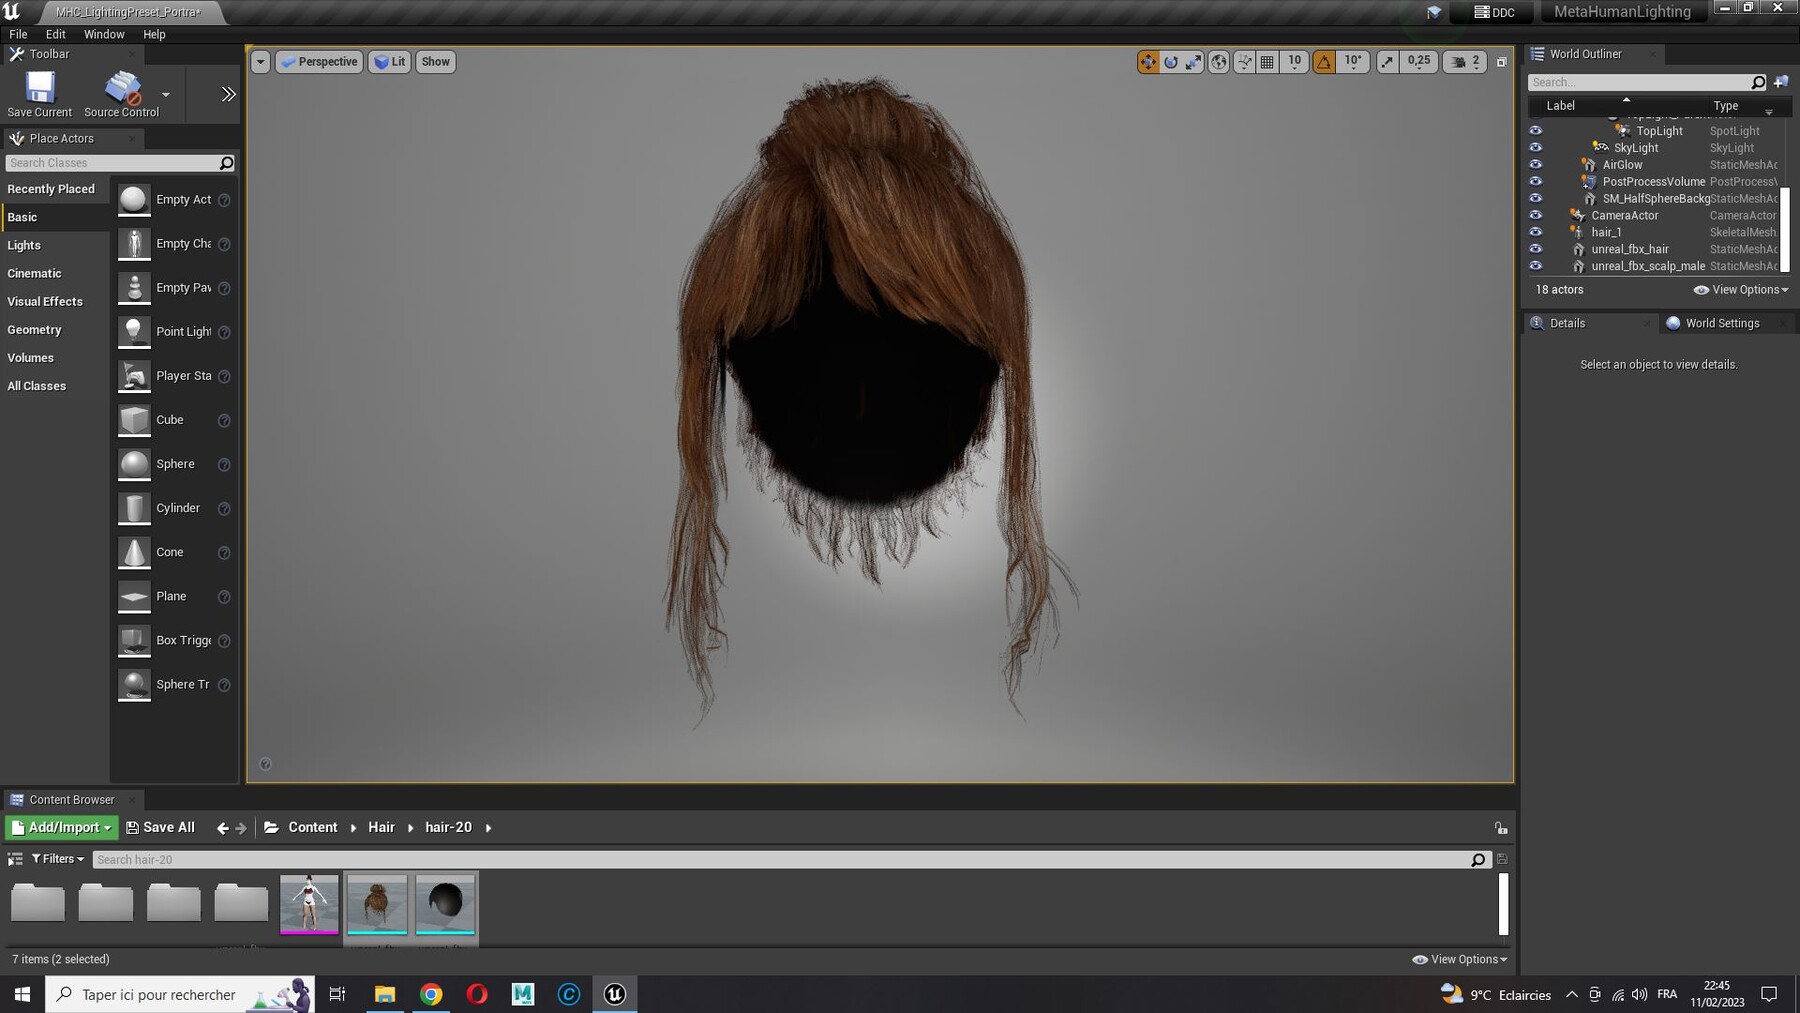Click in the Search Classes field
The width and height of the screenshot is (1800, 1013).
[112, 163]
